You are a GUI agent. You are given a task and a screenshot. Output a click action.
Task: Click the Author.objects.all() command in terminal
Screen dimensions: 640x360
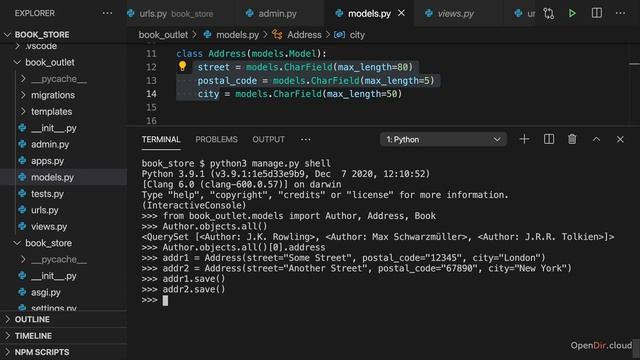coord(215,226)
